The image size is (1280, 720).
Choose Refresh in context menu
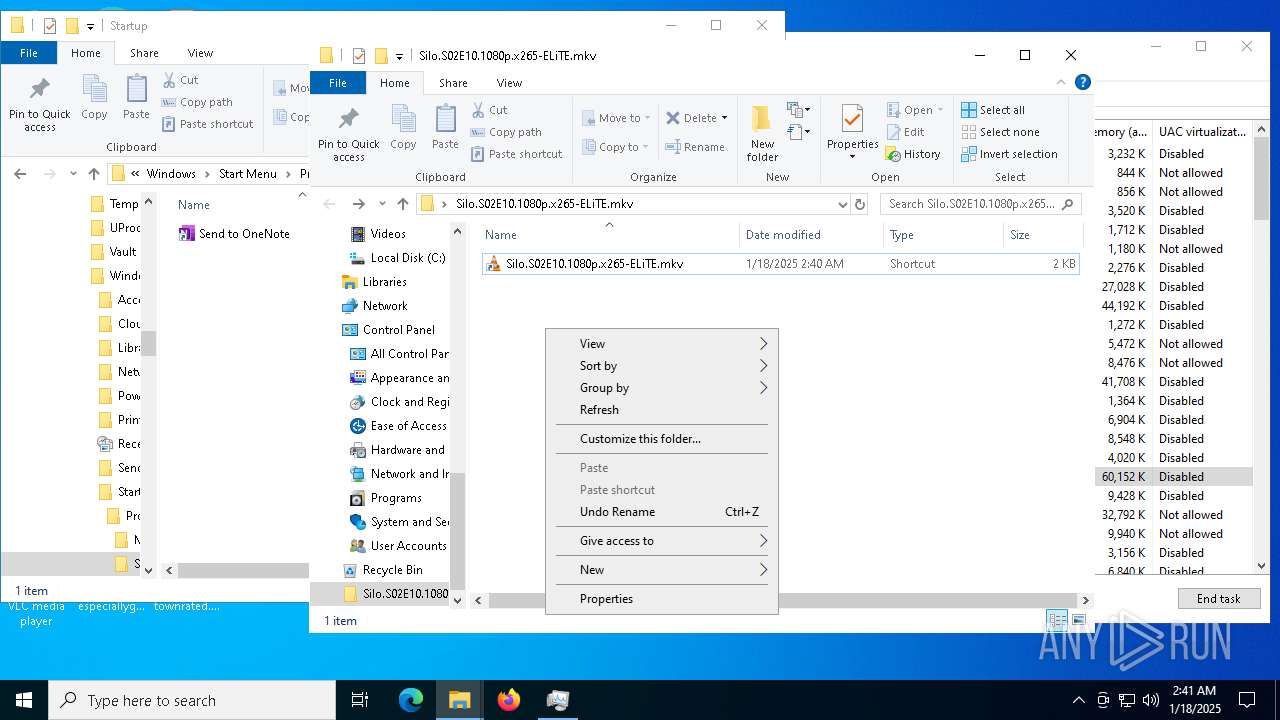pyautogui.click(x=662, y=410)
